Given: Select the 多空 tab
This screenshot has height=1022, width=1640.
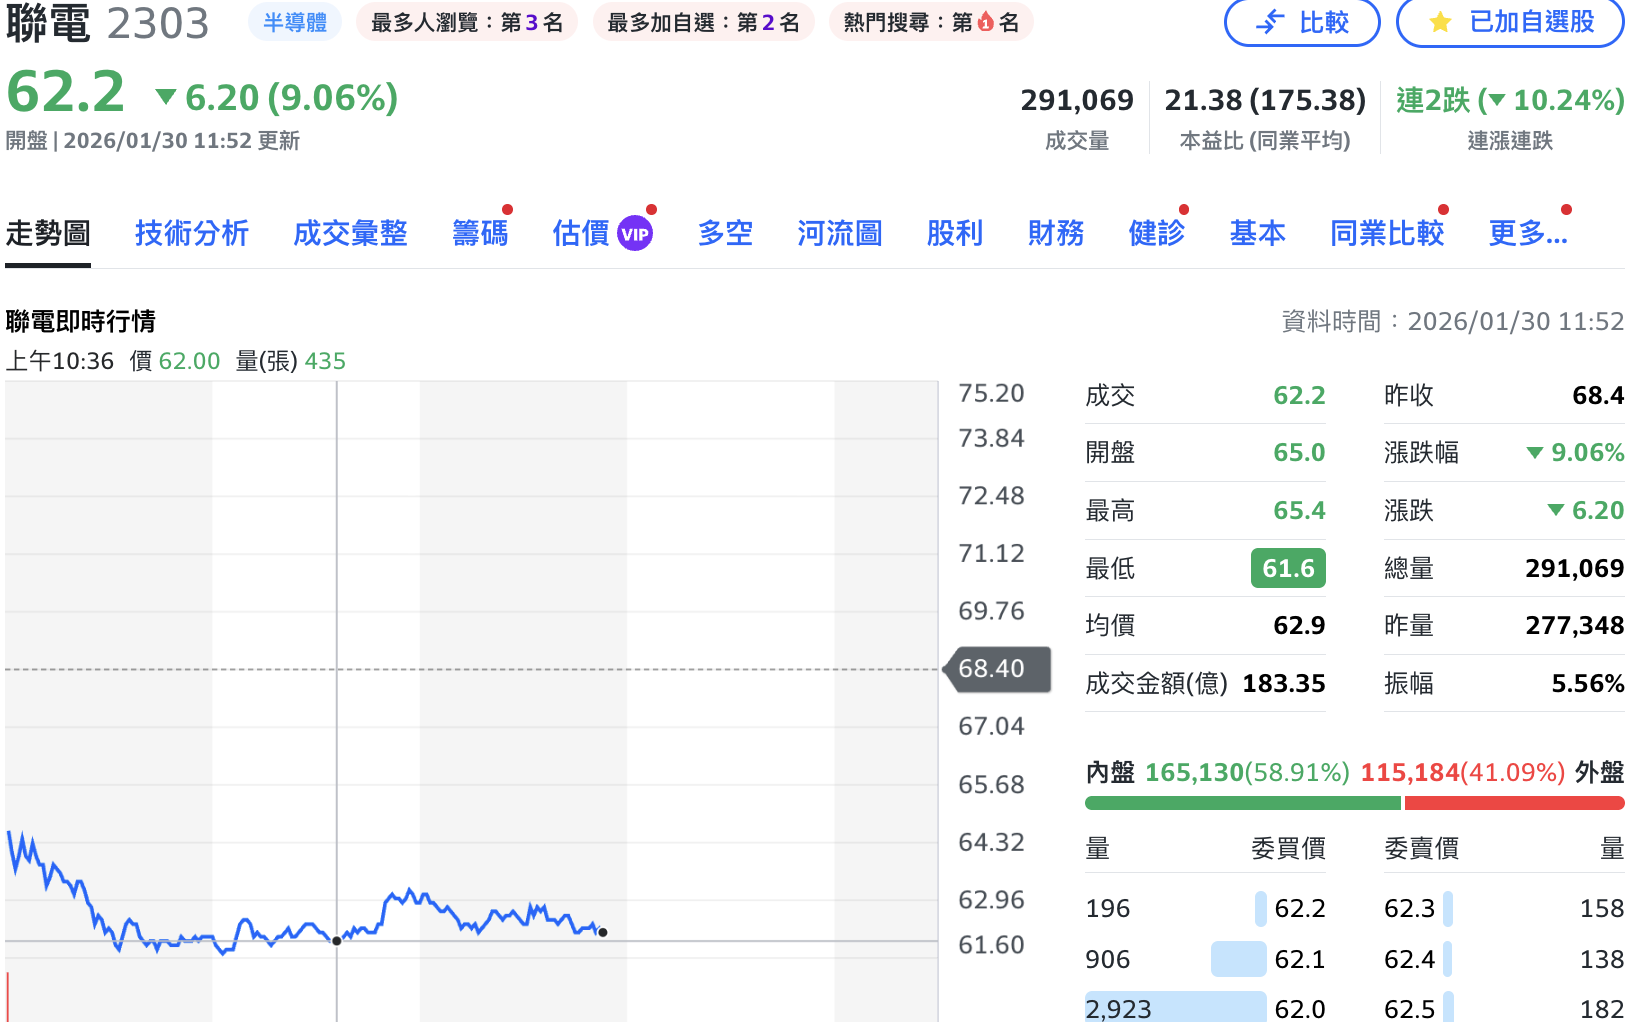Looking at the screenshot, I should coord(724,233).
